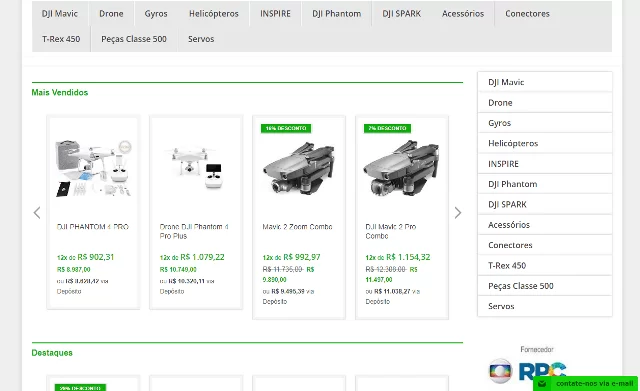Click the Drone DJI Phantom 4 Pro Plus title
640x391 pixels.
pyautogui.click(x=194, y=231)
